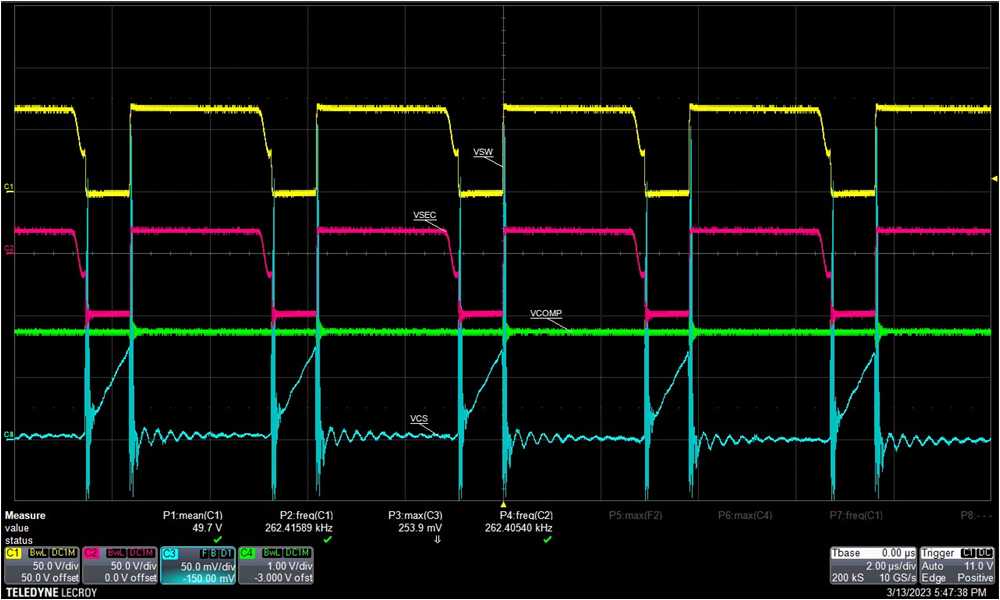1000x600 pixels.
Task: Toggle the BwL badge on channel C4
Action: tap(272, 553)
